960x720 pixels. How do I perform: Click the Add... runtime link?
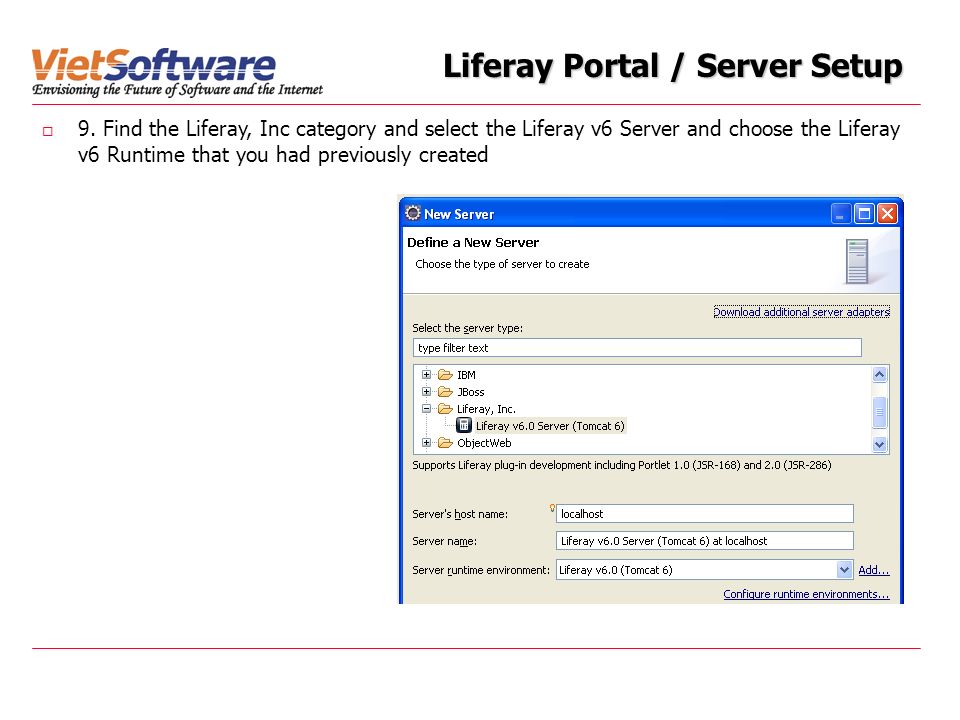tap(874, 571)
